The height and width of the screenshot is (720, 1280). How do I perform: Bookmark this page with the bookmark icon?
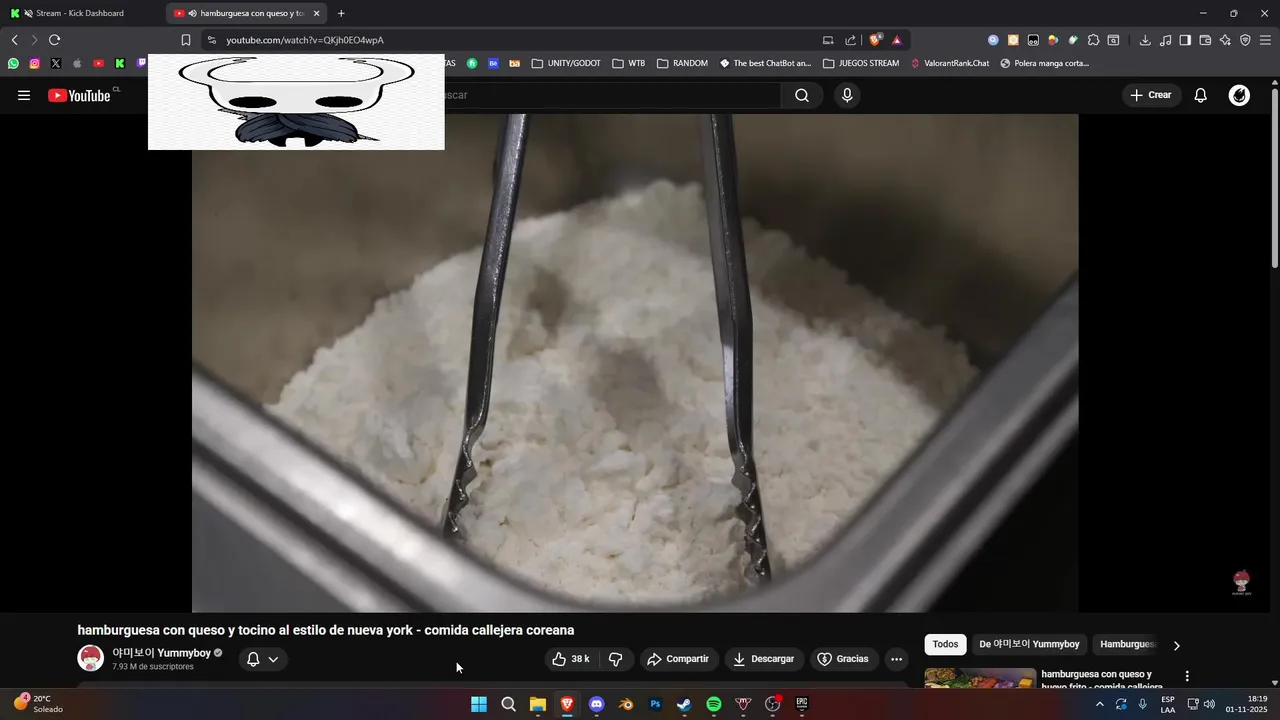tap(185, 40)
